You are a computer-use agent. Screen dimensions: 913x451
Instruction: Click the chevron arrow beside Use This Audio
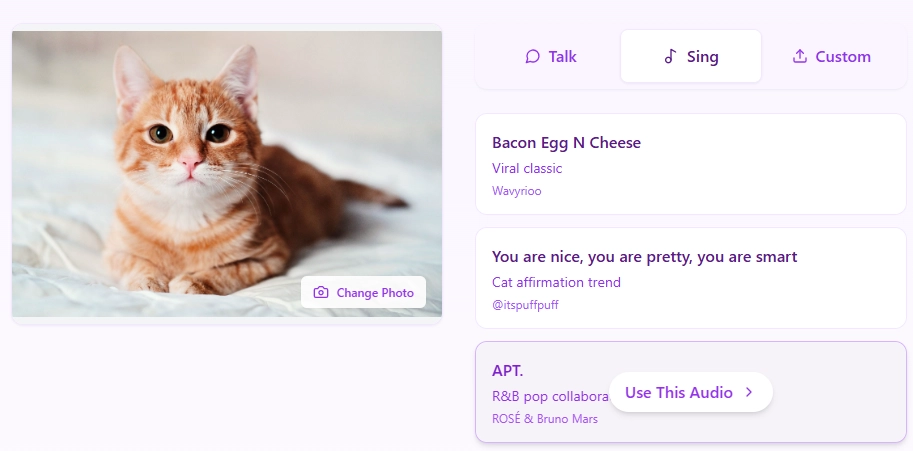[x=749, y=393]
